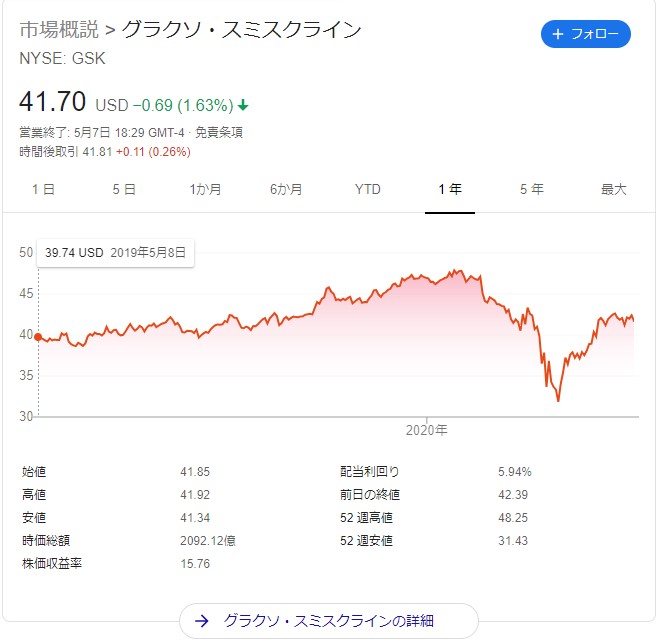Show the 最大 maximum range chart
The image size is (670, 642).
[x=614, y=189]
